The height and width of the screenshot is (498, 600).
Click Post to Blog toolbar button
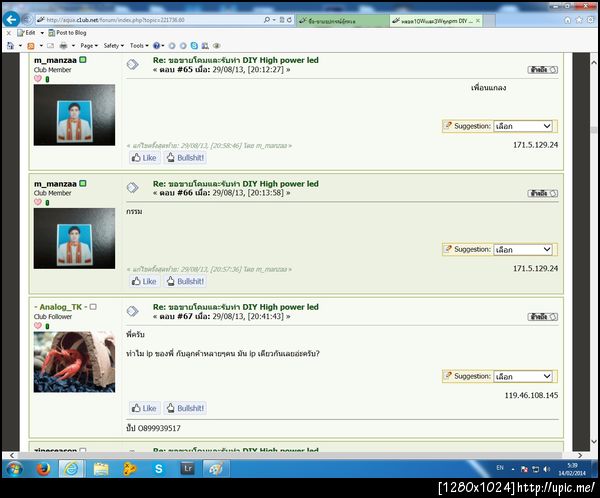[67, 33]
